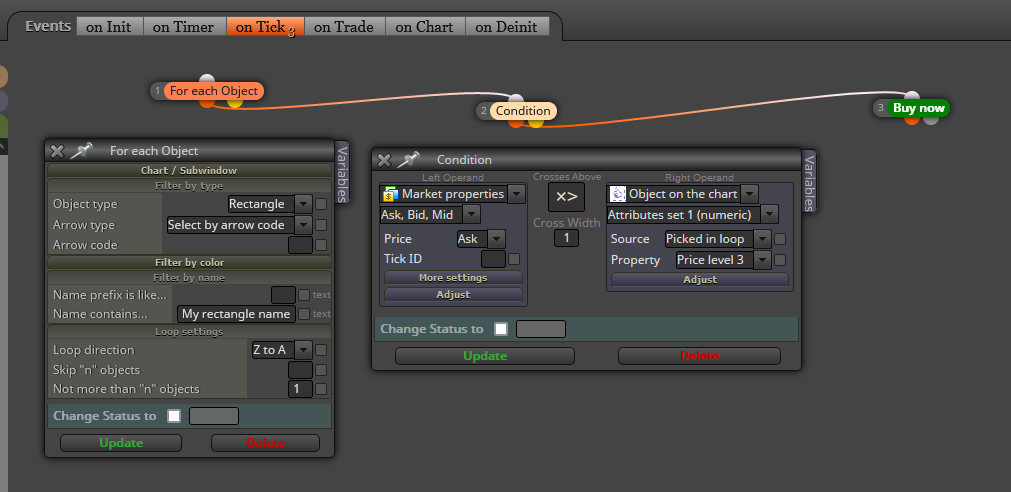
Task: Click the top input connector of Condition node
Action: coord(516,99)
